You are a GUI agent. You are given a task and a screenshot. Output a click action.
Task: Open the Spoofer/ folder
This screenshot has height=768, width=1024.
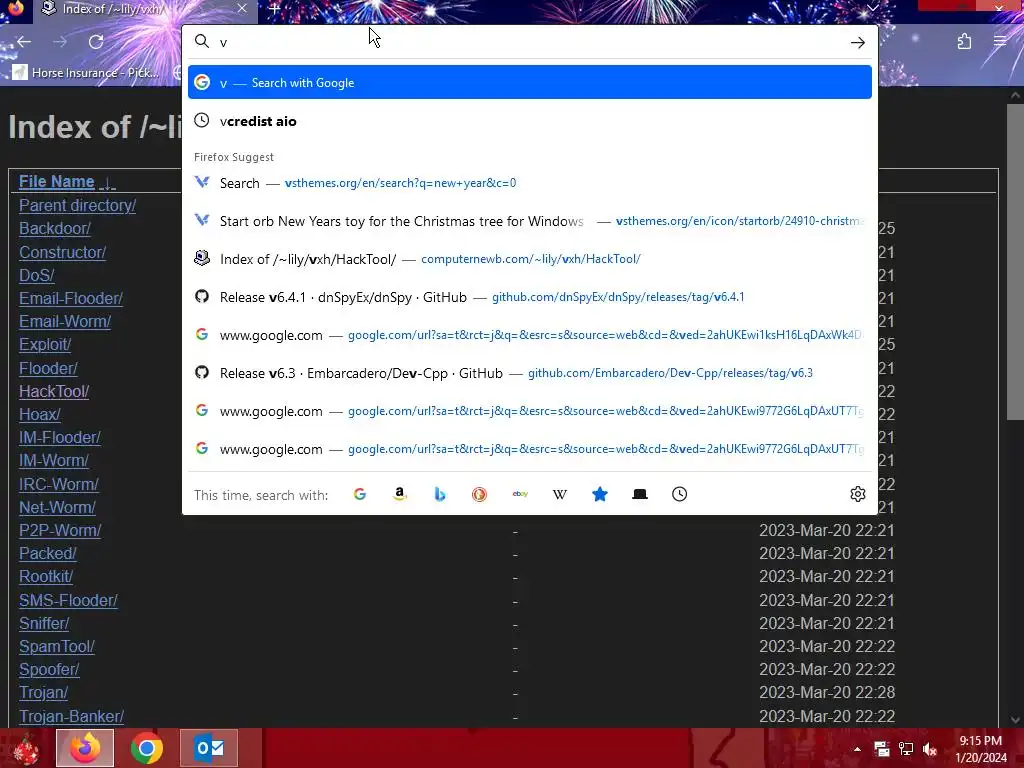49,669
